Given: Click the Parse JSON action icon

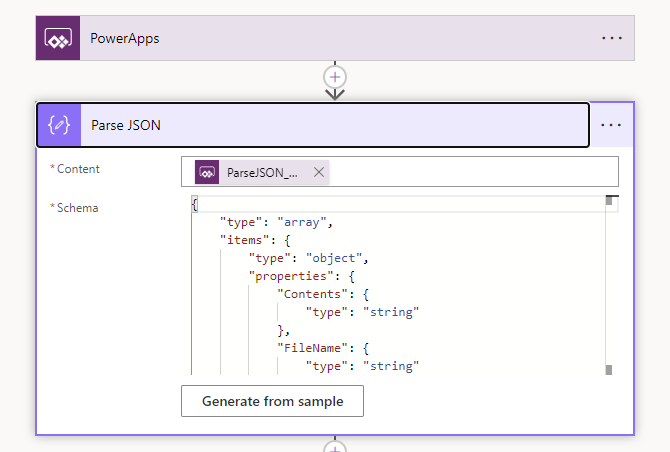Looking at the screenshot, I should [x=59, y=125].
